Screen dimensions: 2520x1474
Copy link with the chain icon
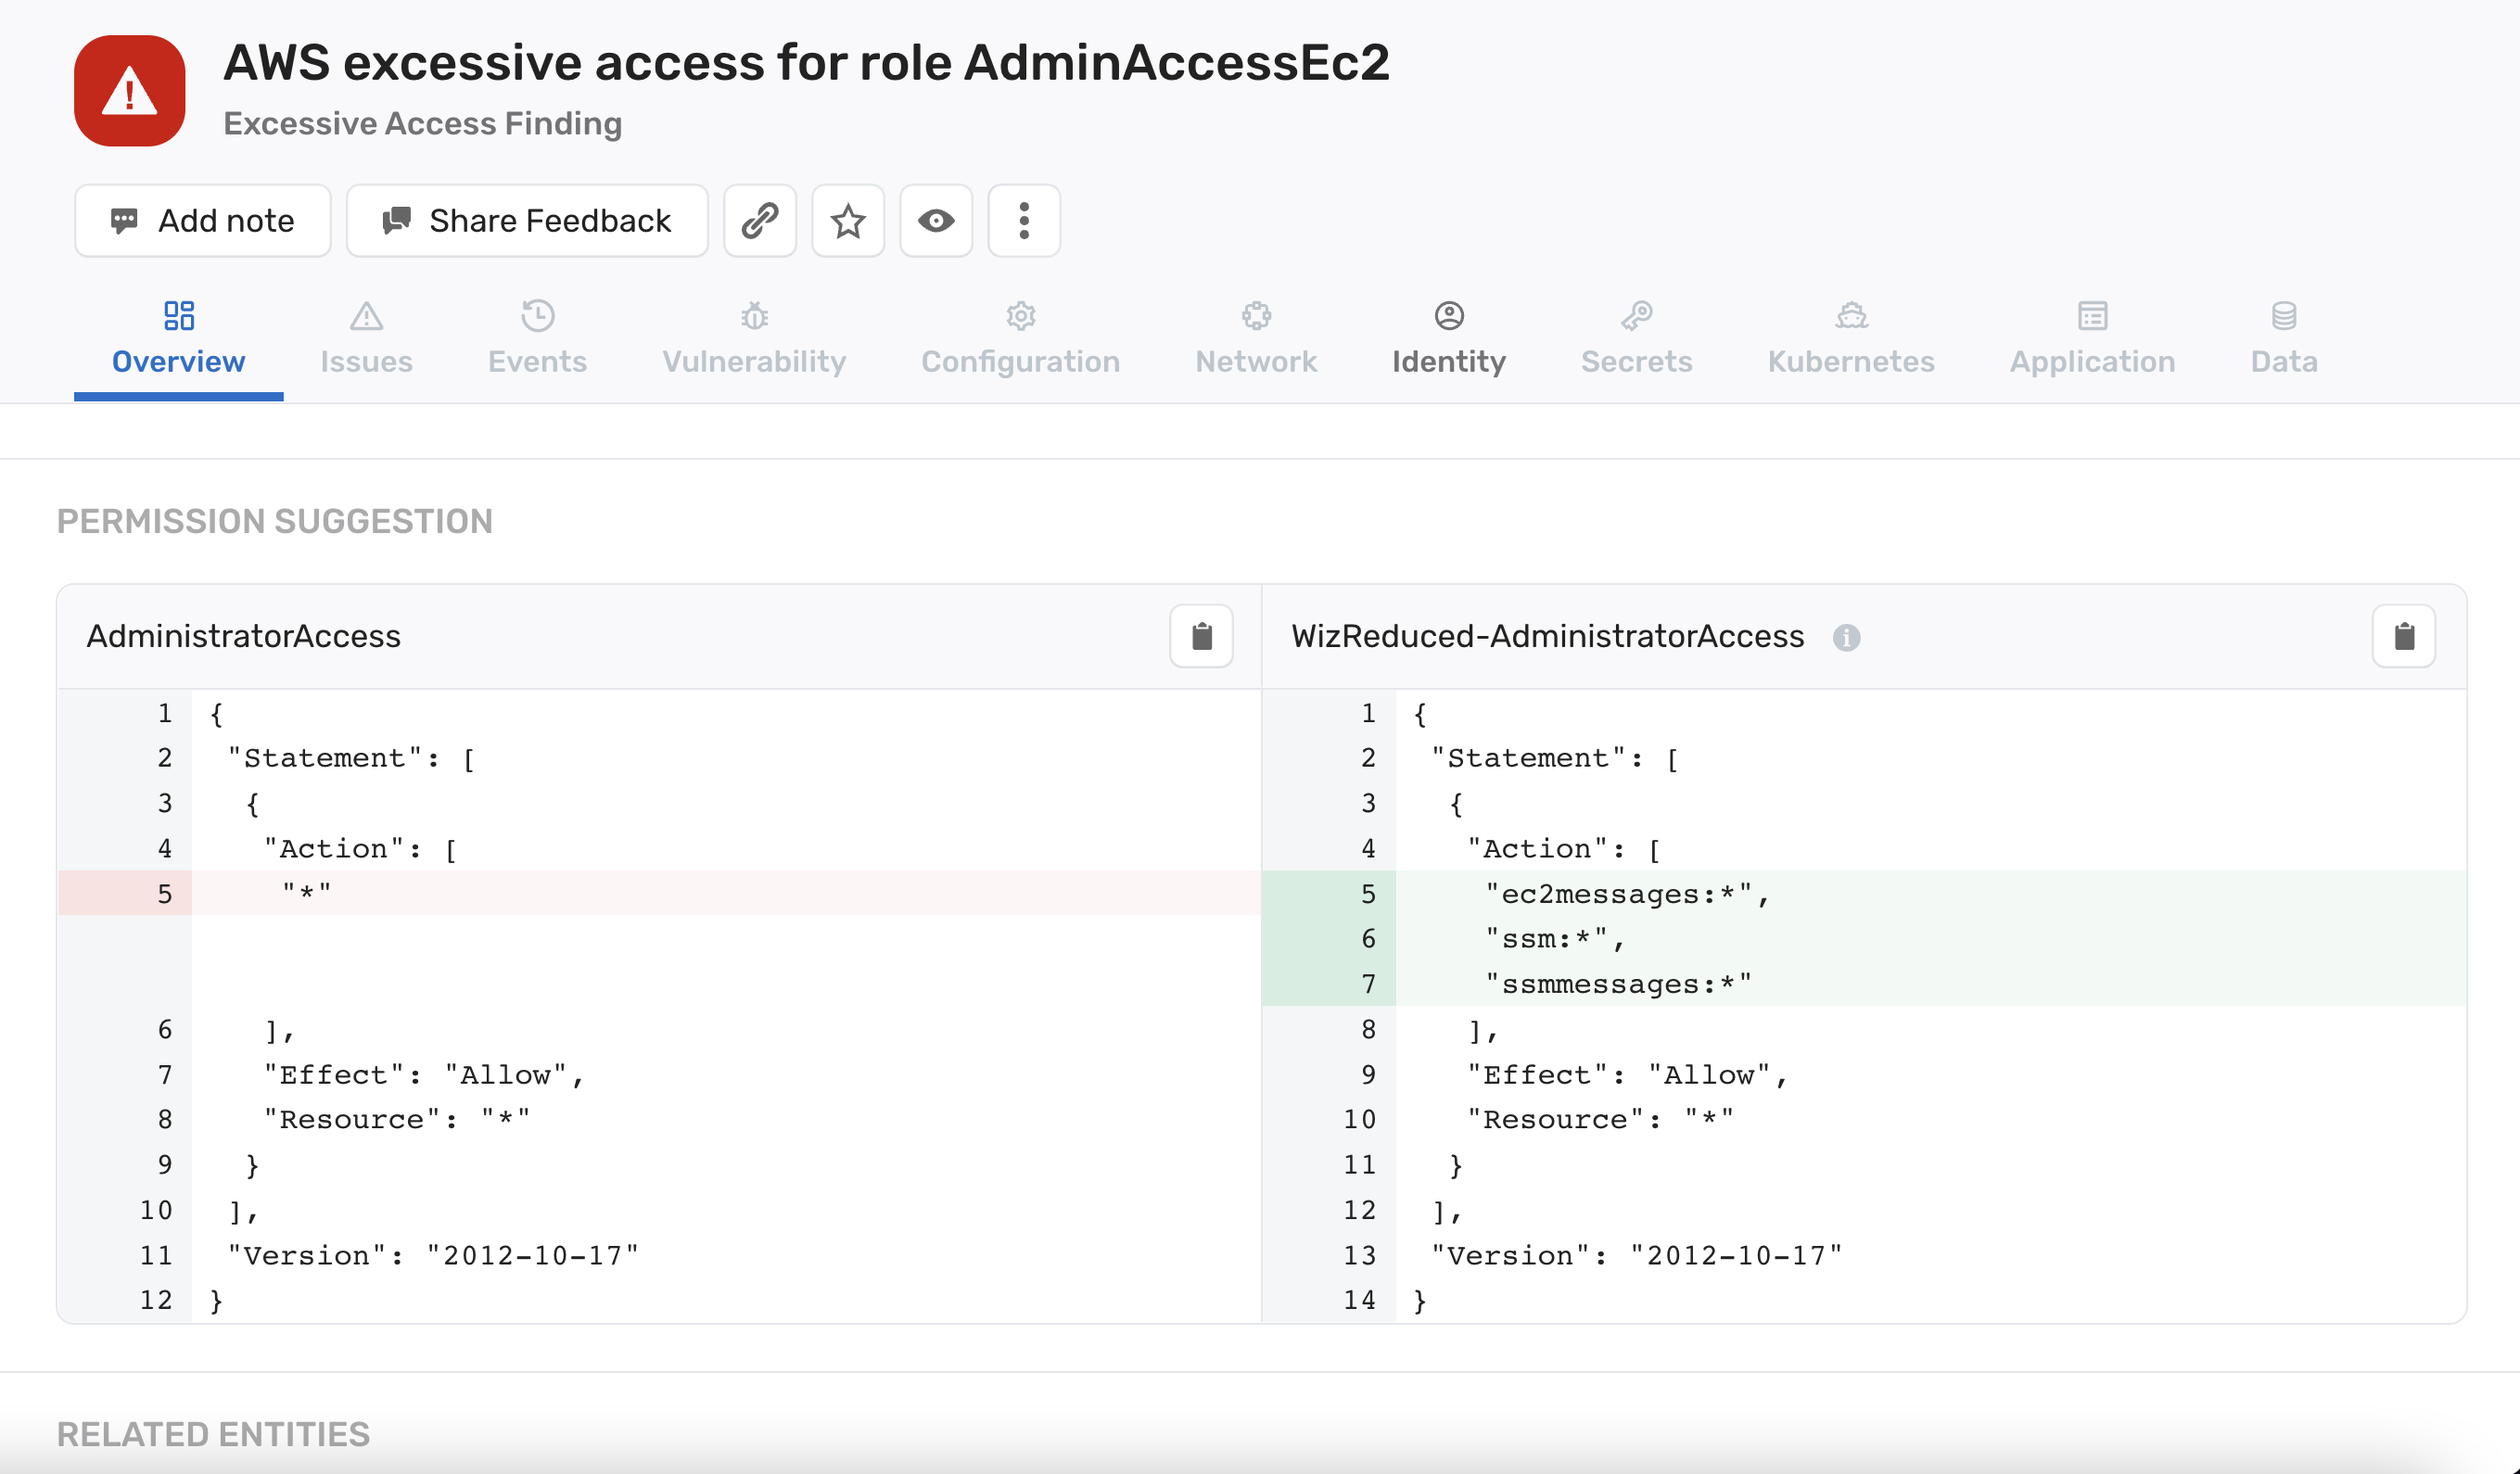click(760, 221)
